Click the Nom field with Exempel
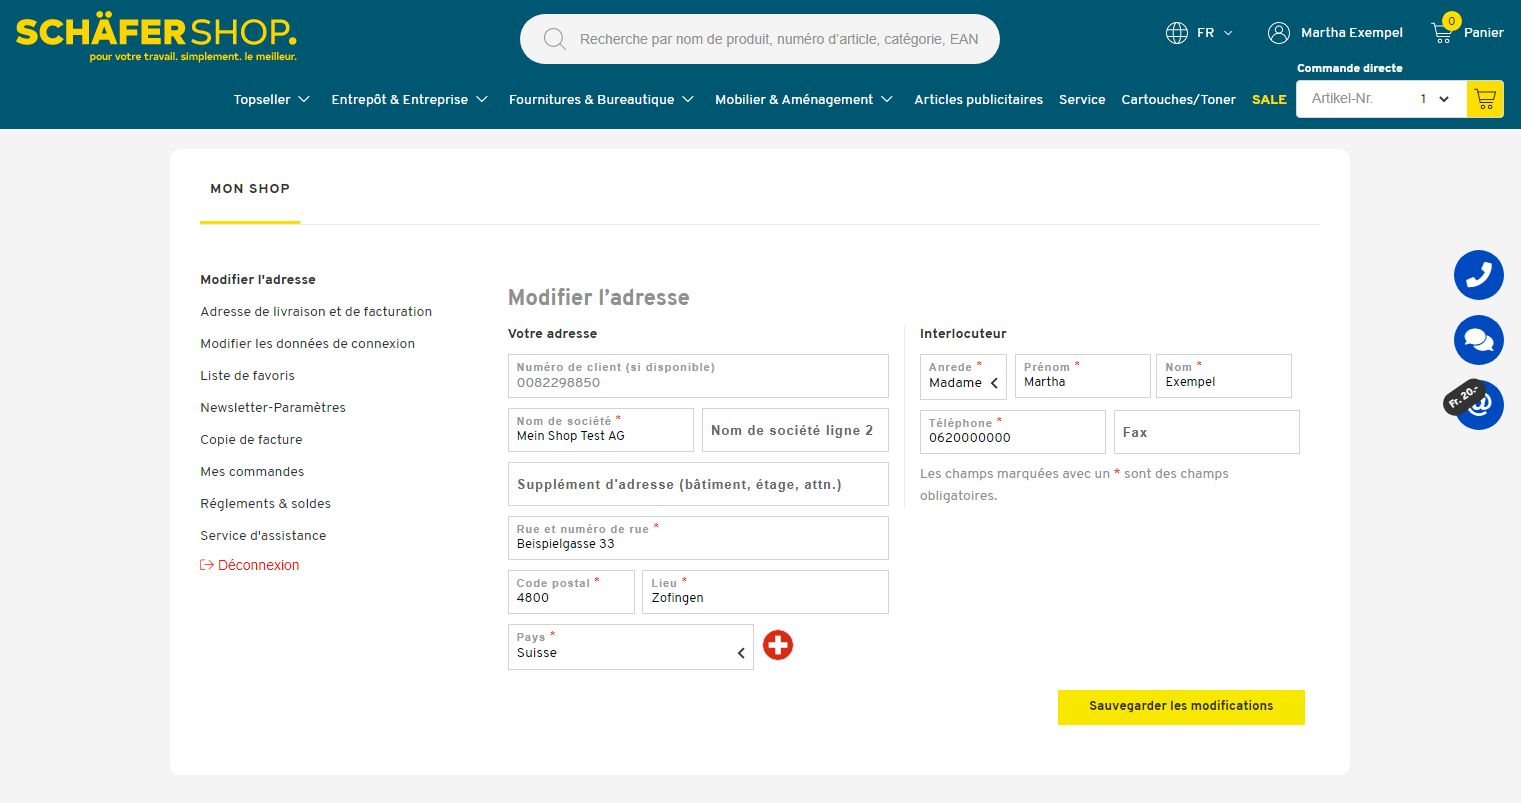 pyautogui.click(x=1224, y=376)
